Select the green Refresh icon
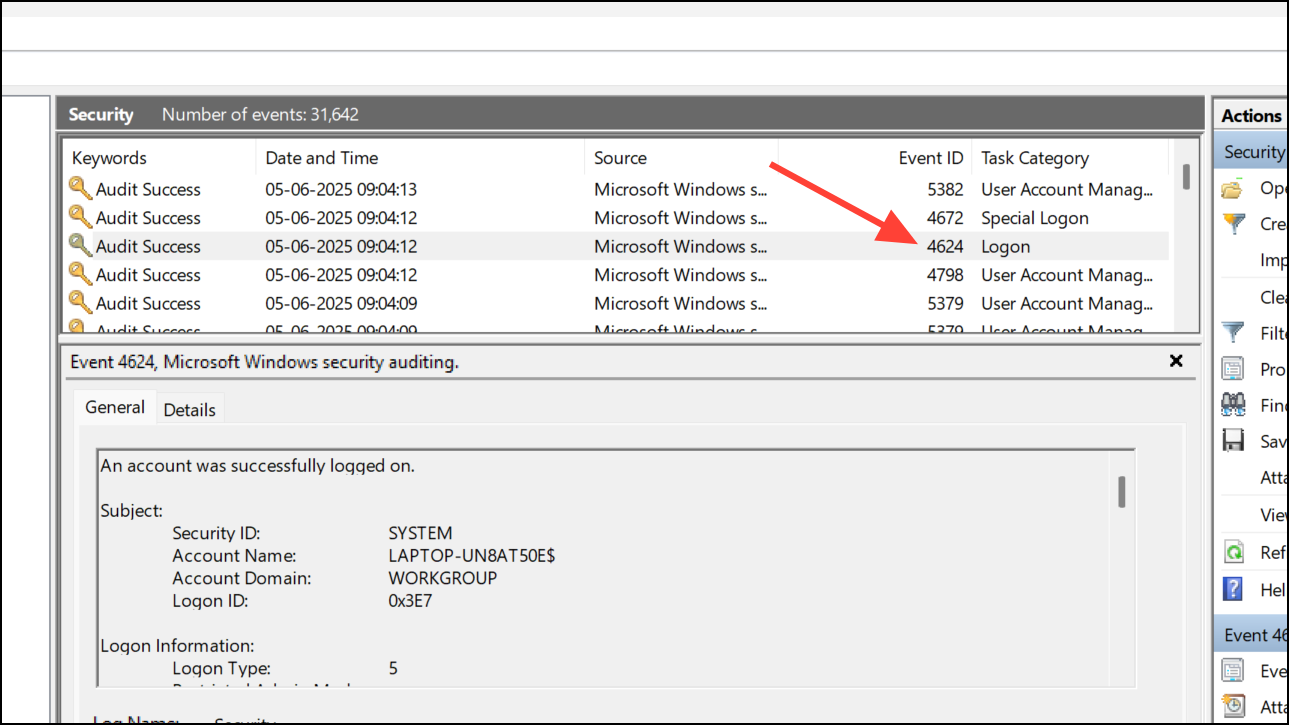 pyautogui.click(x=1233, y=552)
